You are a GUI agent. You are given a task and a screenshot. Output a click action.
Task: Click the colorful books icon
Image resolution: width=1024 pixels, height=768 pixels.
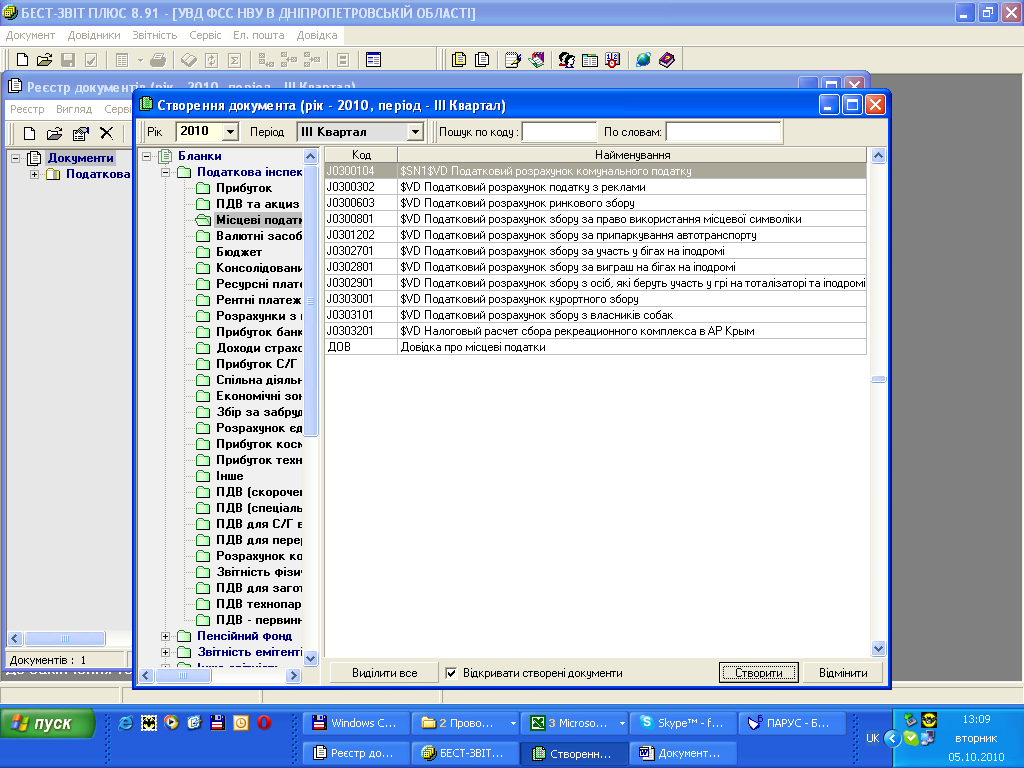536,60
